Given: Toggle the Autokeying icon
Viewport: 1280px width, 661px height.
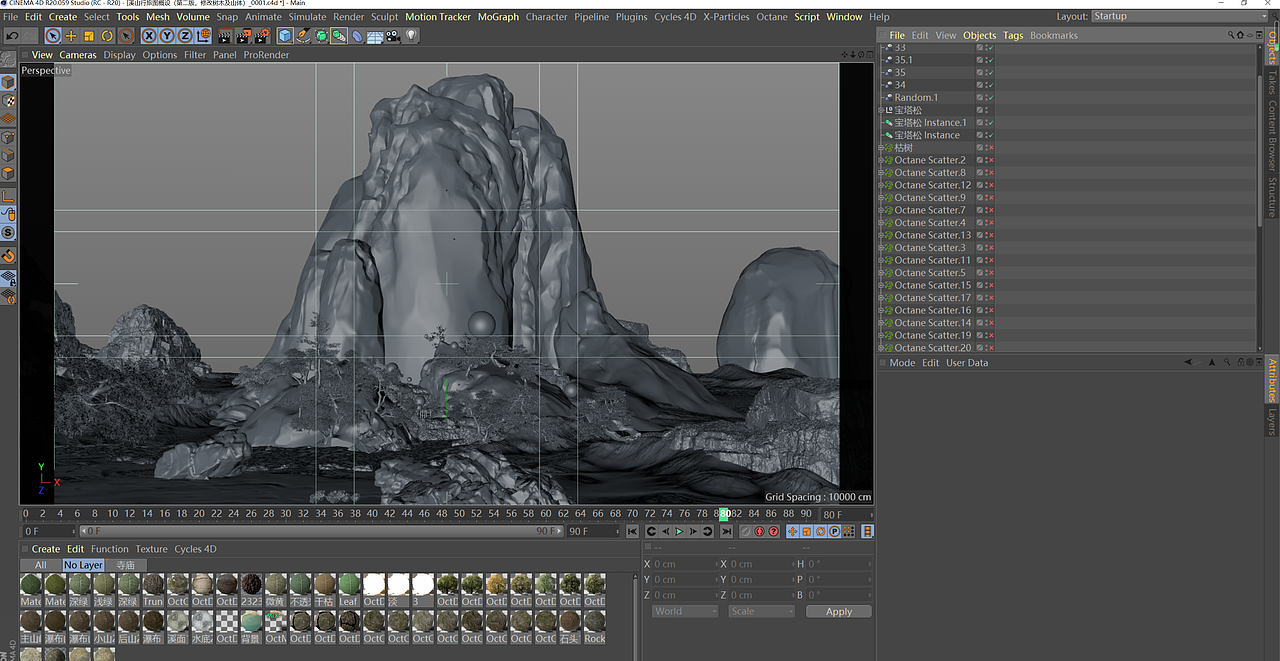Looking at the screenshot, I should pyautogui.click(x=759, y=532).
